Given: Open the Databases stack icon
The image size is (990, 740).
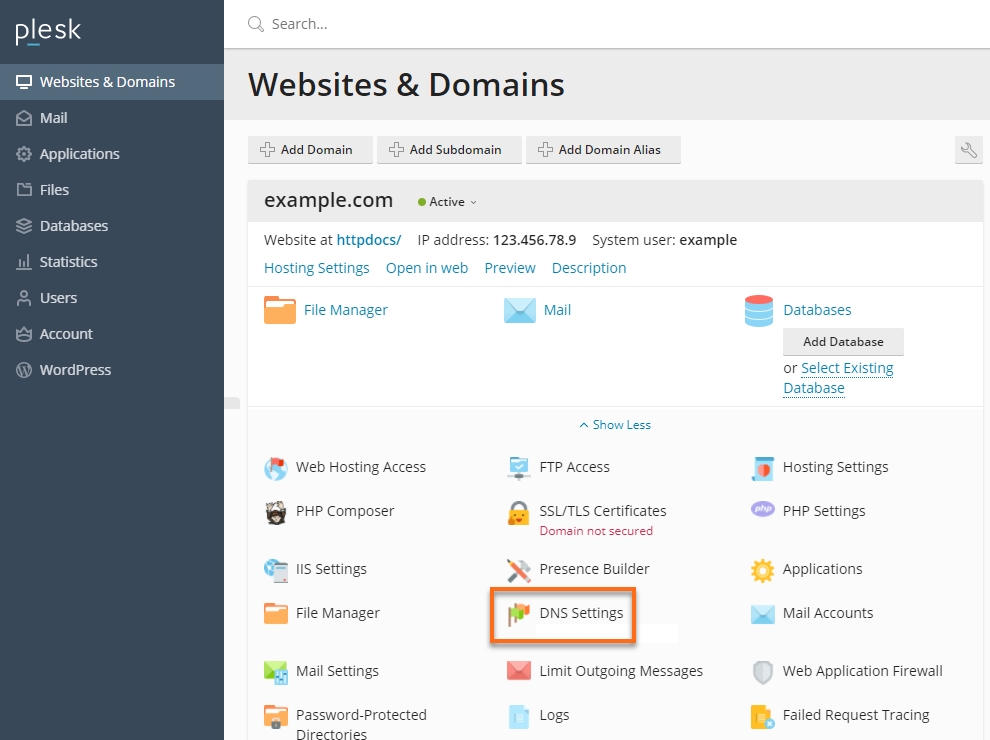Looking at the screenshot, I should pos(759,311).
